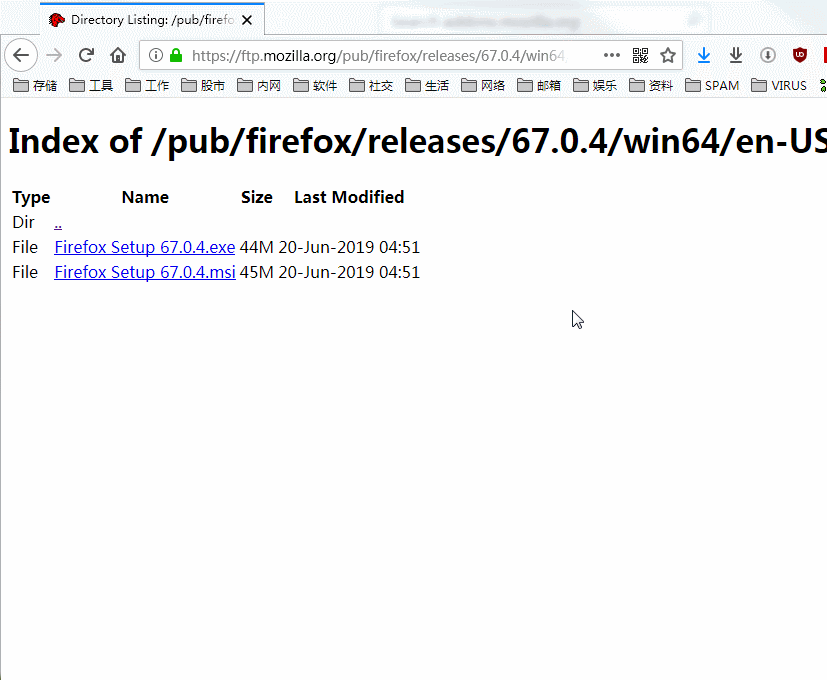
Task: Open the browser home page
Action: click(118, 55)
